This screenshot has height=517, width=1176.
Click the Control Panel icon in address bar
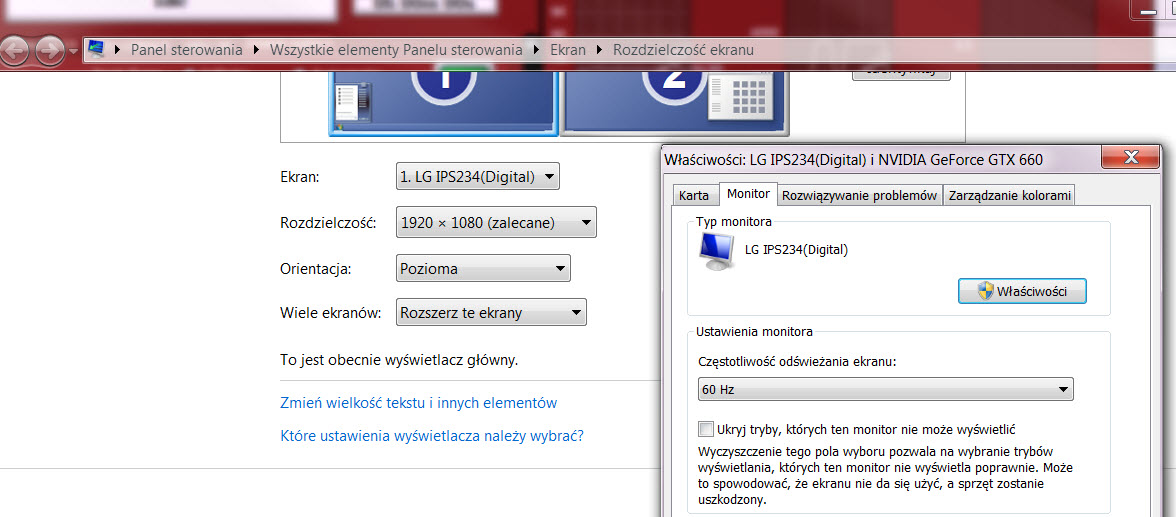click(96, 50)
